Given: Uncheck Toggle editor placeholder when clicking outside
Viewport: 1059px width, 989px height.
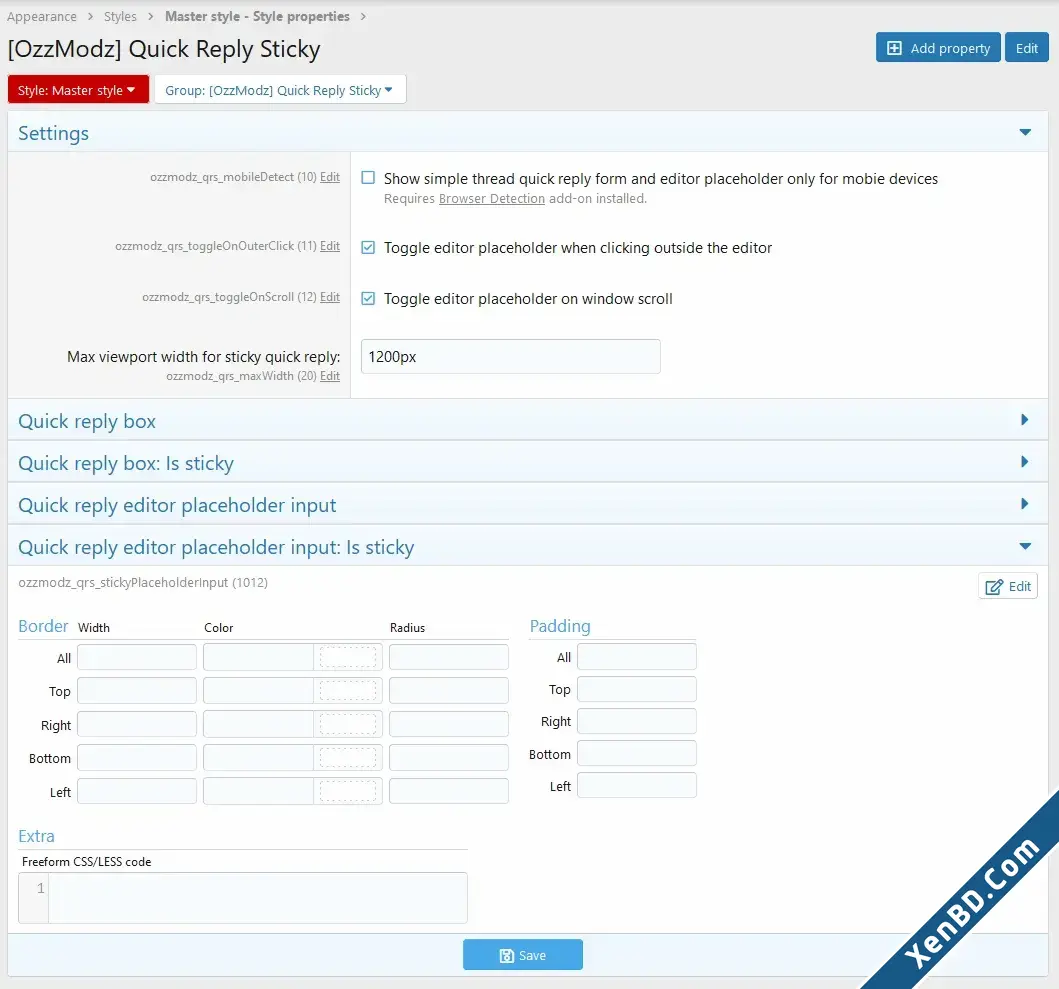Looking at the screenshot, I should [x=368, y=247].
